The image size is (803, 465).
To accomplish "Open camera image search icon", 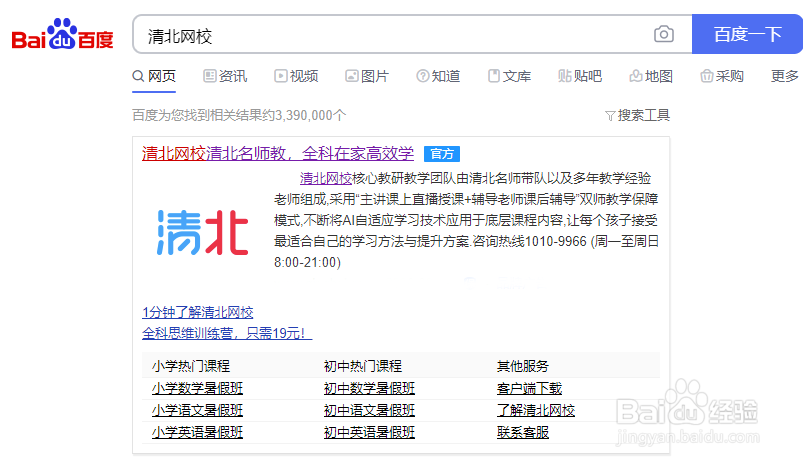I will click(664, 34).
